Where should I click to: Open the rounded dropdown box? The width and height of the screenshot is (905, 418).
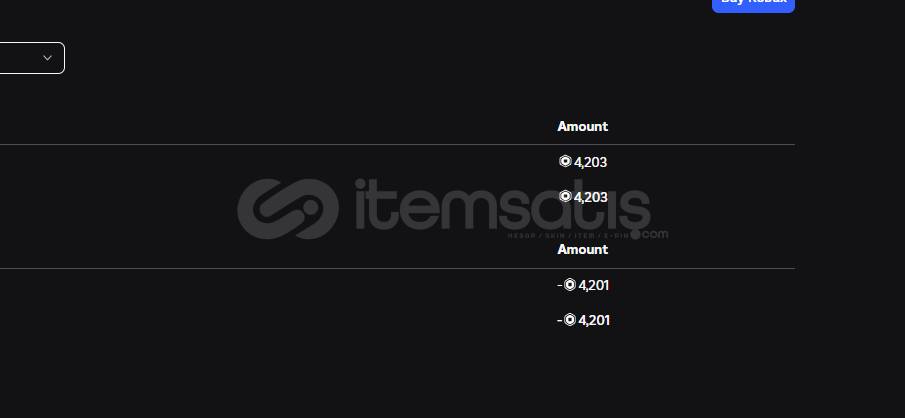click(32, 58)
